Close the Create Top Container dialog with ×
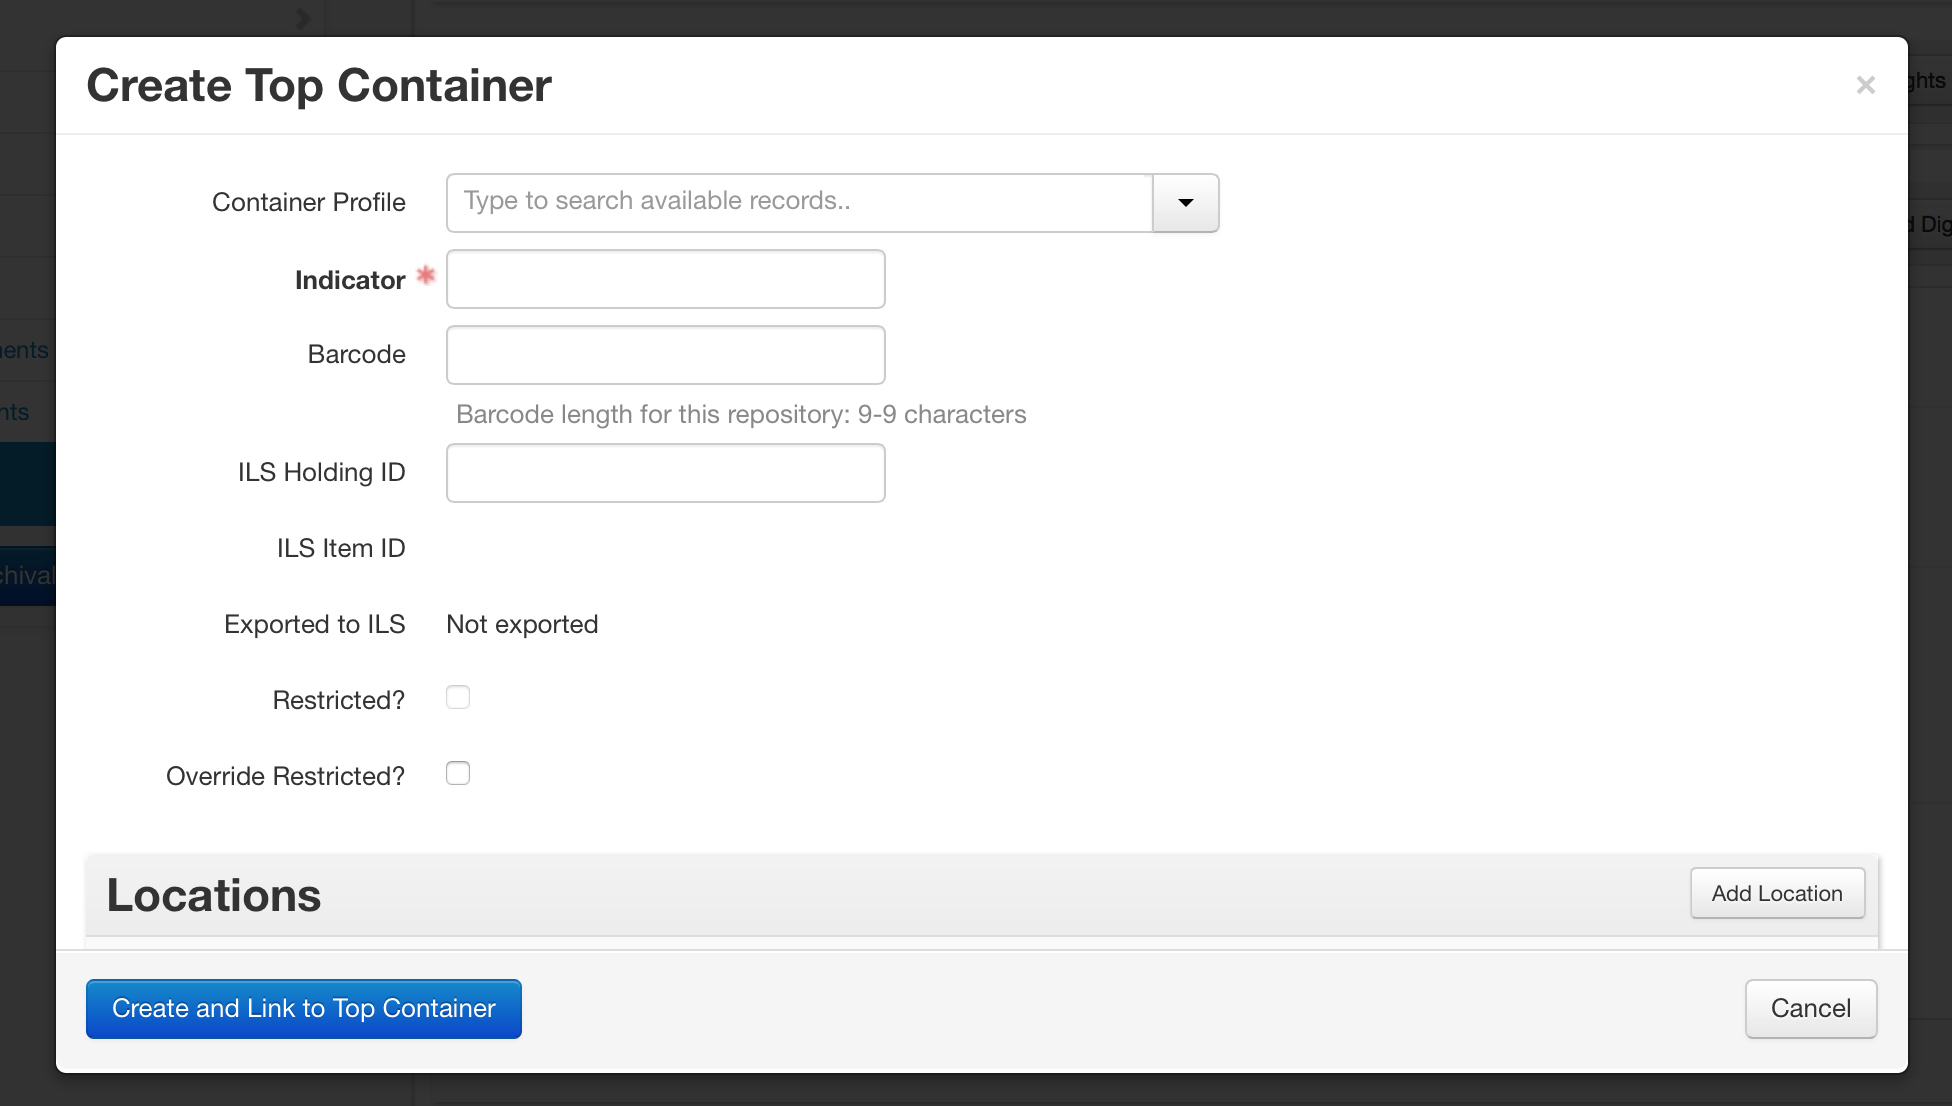1952x1106 pixels. tap(1865, 85)
